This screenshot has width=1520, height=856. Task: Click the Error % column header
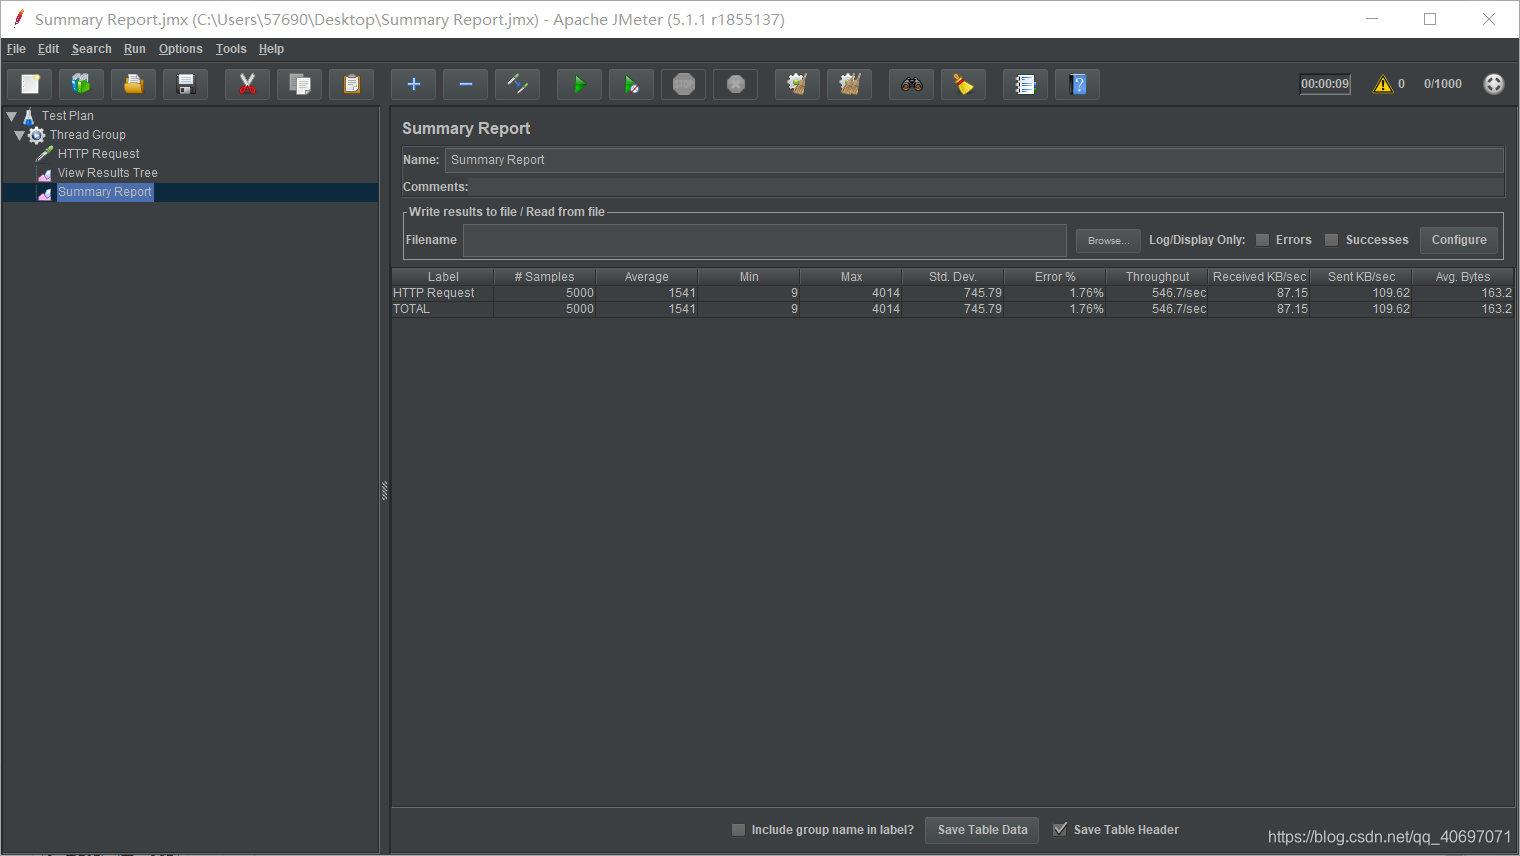[1055, 277]
